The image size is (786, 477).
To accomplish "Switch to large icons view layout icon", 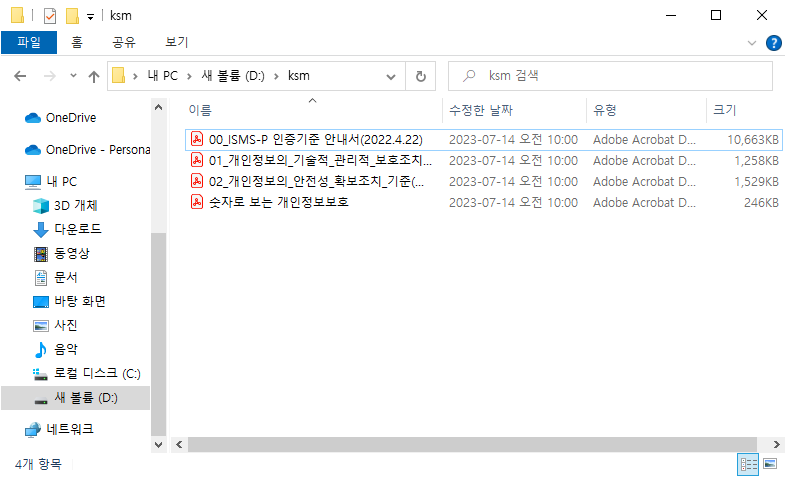I will [x=770, y=464].
